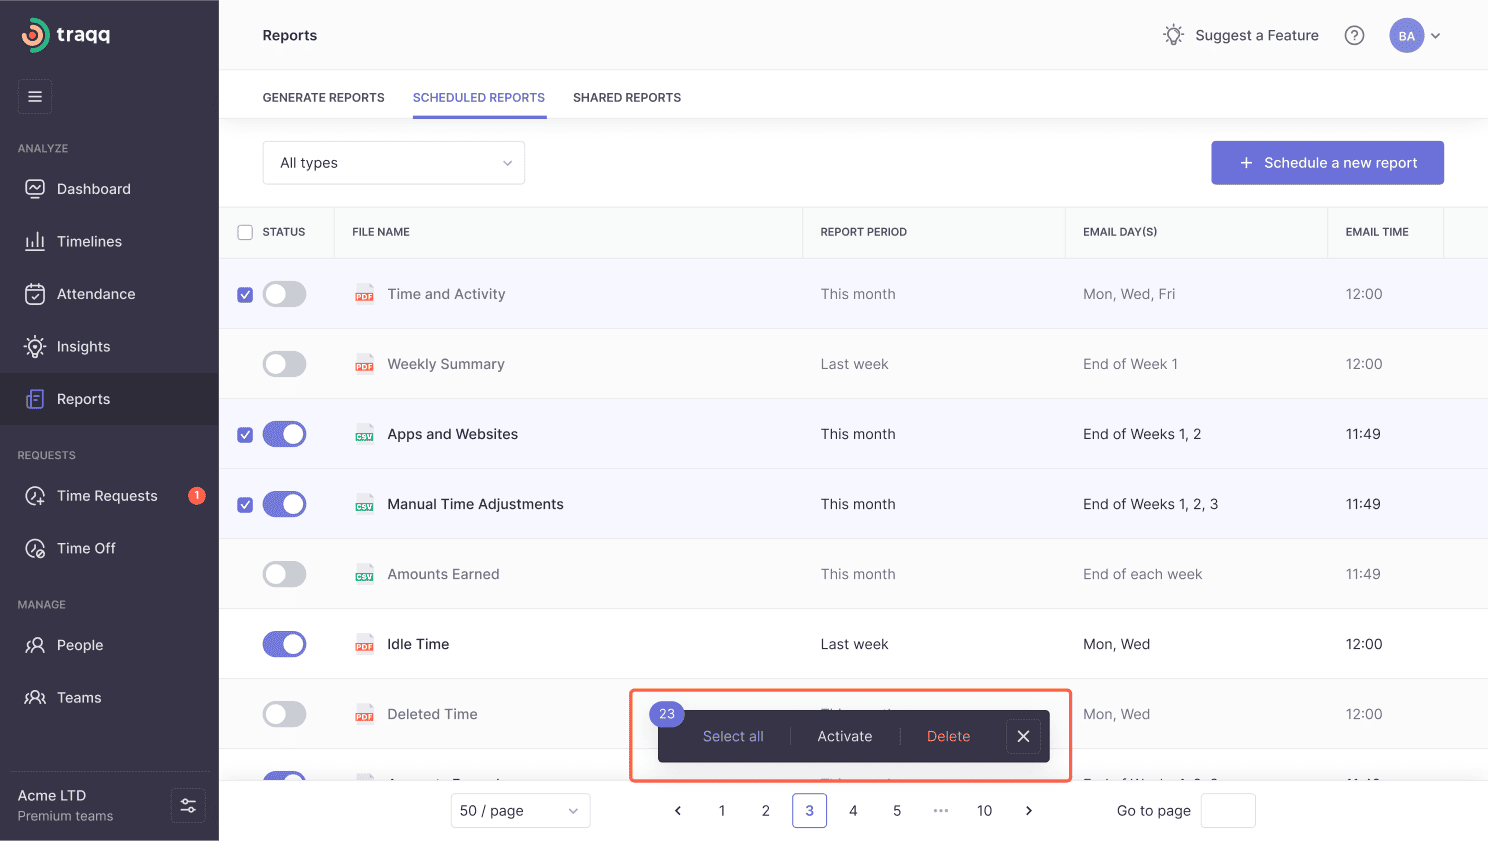Disable the Idle Time toggle

[284, 644]
